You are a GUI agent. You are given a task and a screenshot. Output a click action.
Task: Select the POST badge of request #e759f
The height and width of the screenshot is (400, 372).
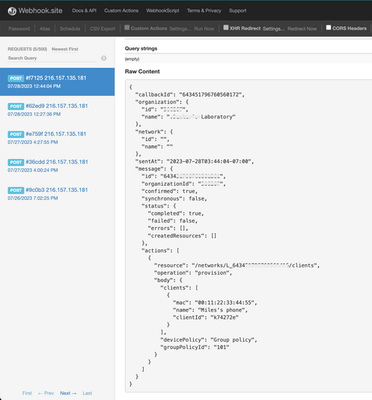[x=16, y=134]
